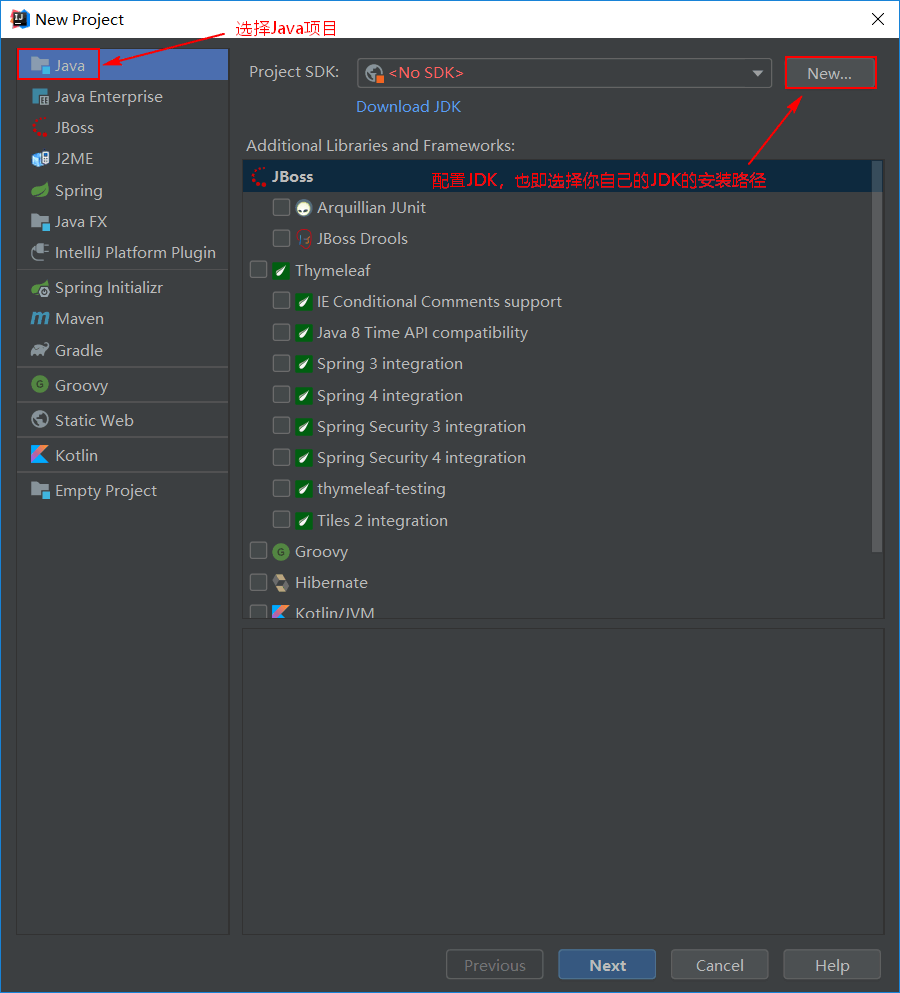Click the Java Enterprise icon
This screenshot has width=900, height=993.
coord(40,97)
